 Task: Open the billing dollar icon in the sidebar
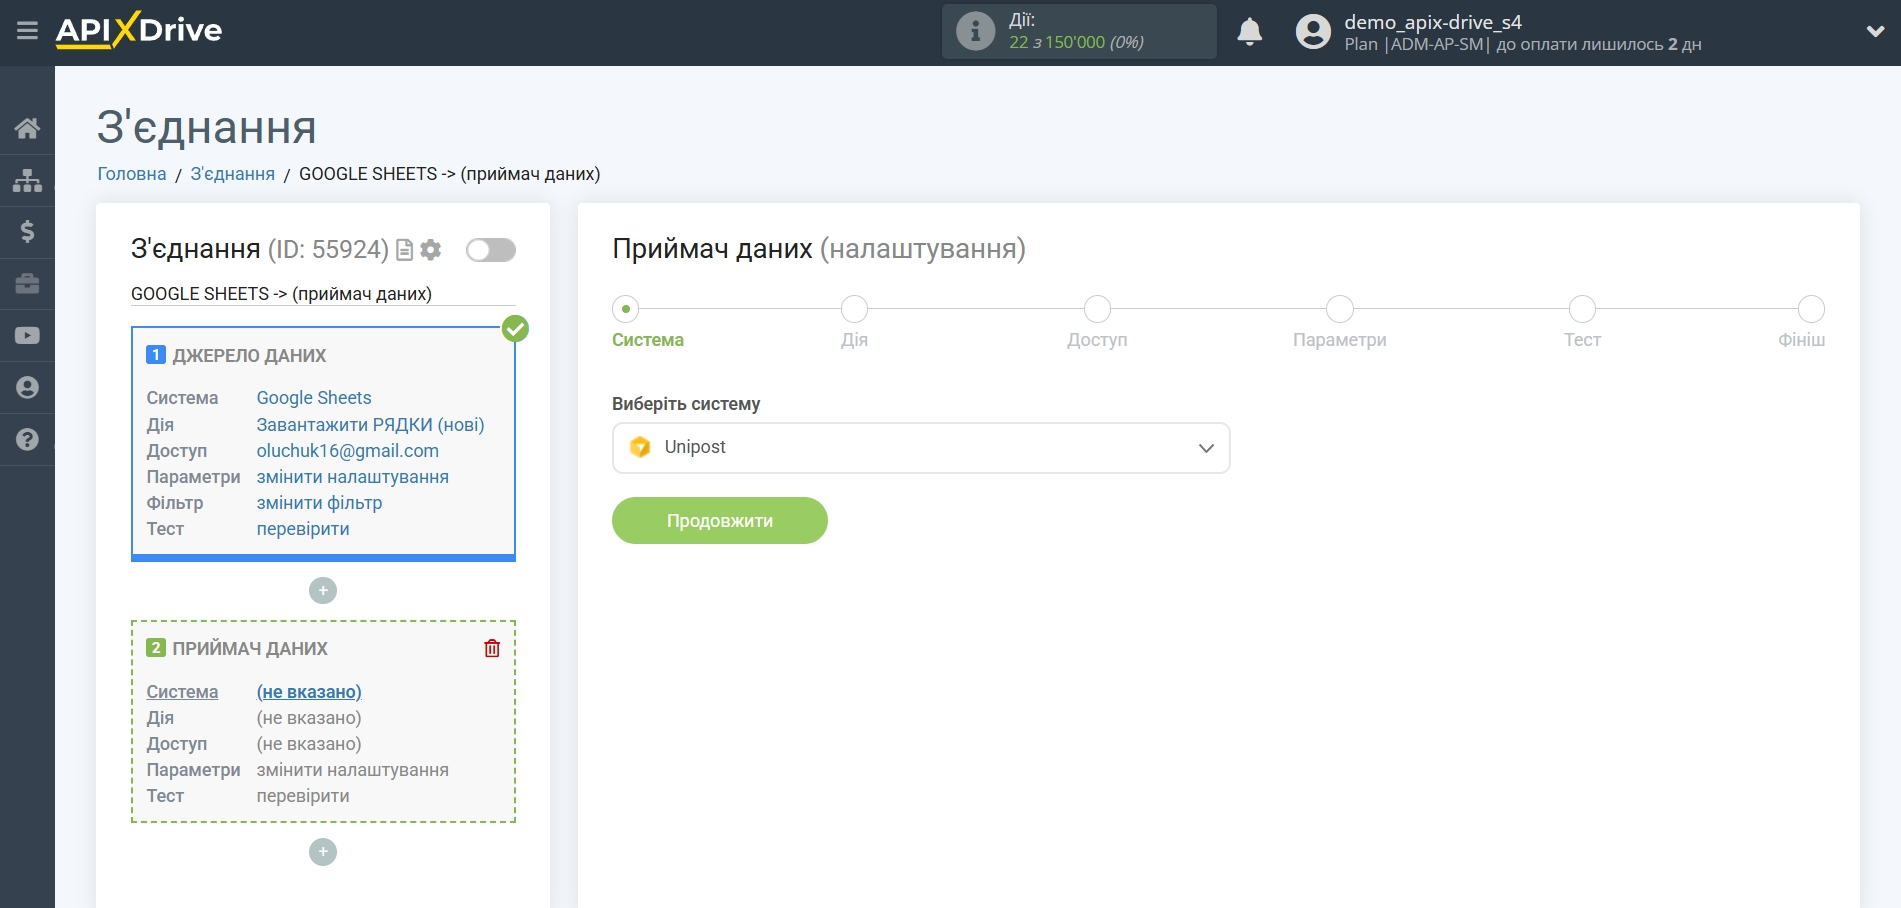tap(27, 232)
